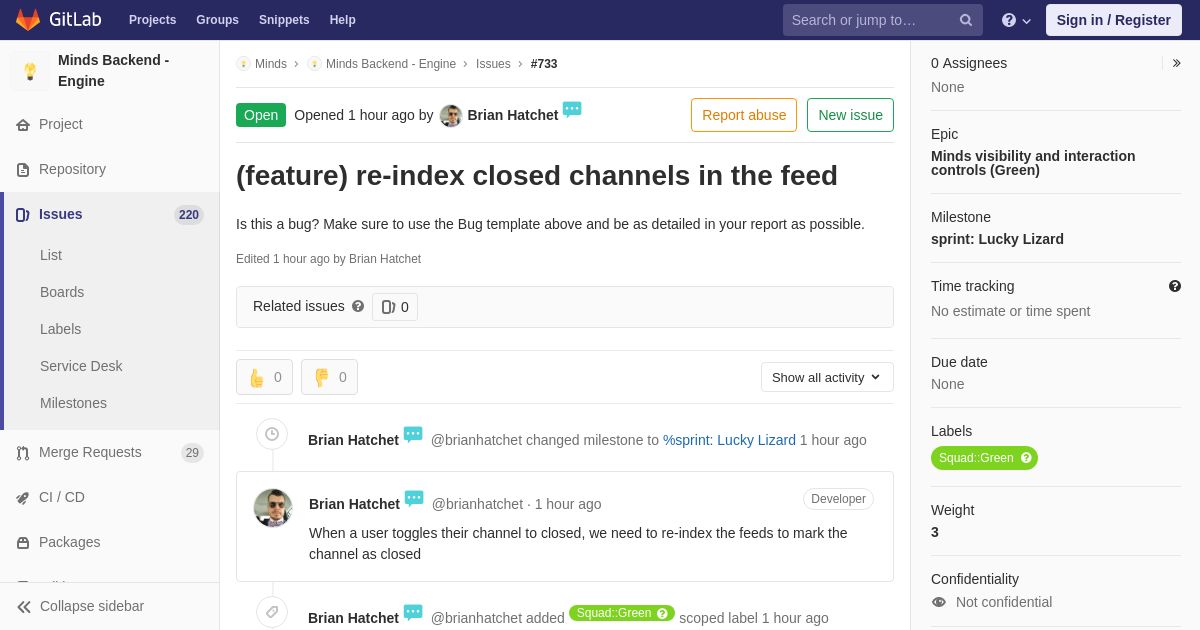The image size is (1200, 630).
Task: Click the New issue button
Action: coord(850,115)
